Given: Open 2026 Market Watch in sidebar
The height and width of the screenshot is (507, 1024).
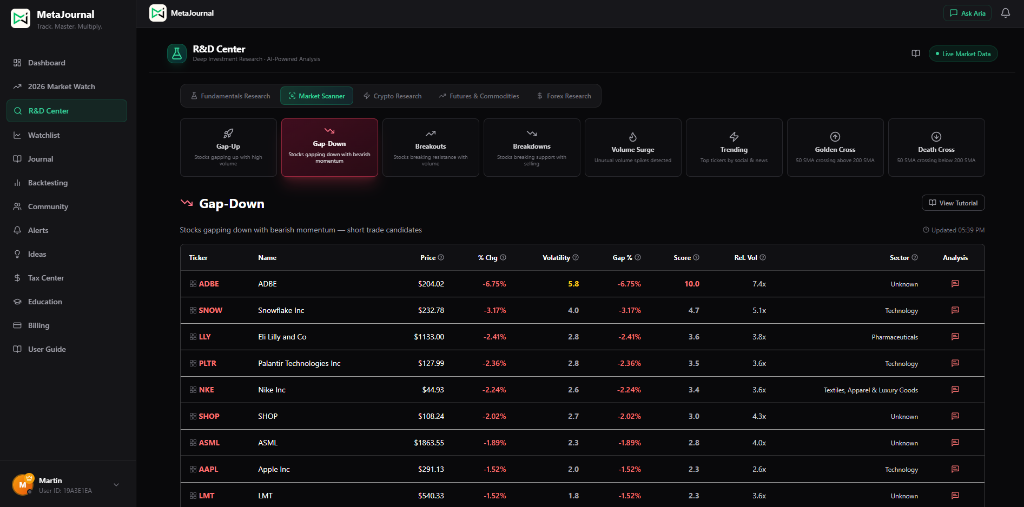Looking at the screenshot, I should [67, 87].
